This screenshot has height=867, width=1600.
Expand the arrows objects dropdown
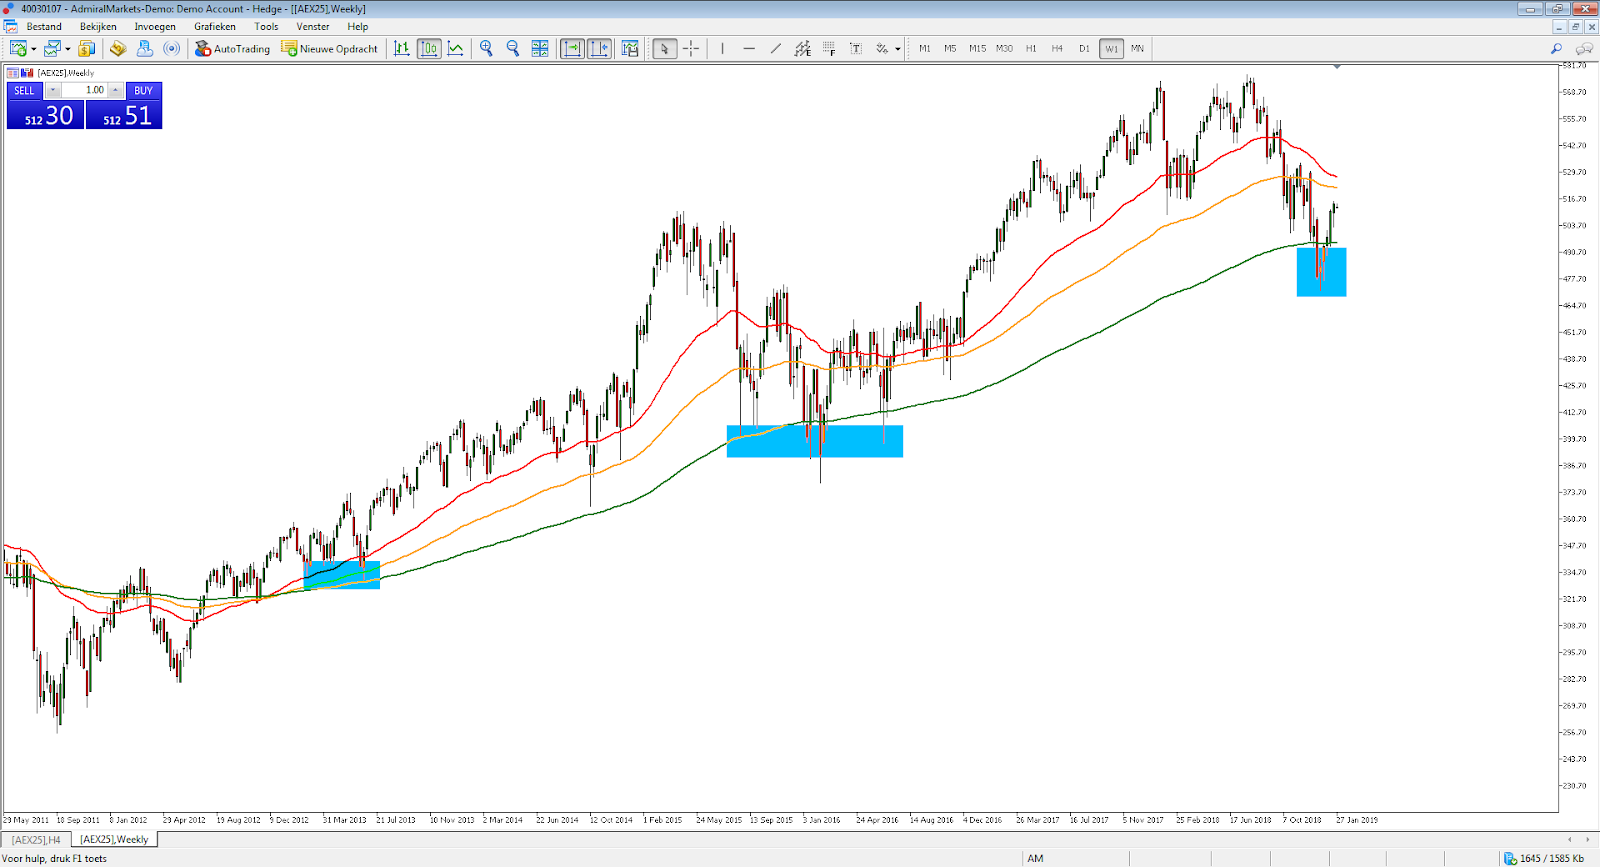898,49
